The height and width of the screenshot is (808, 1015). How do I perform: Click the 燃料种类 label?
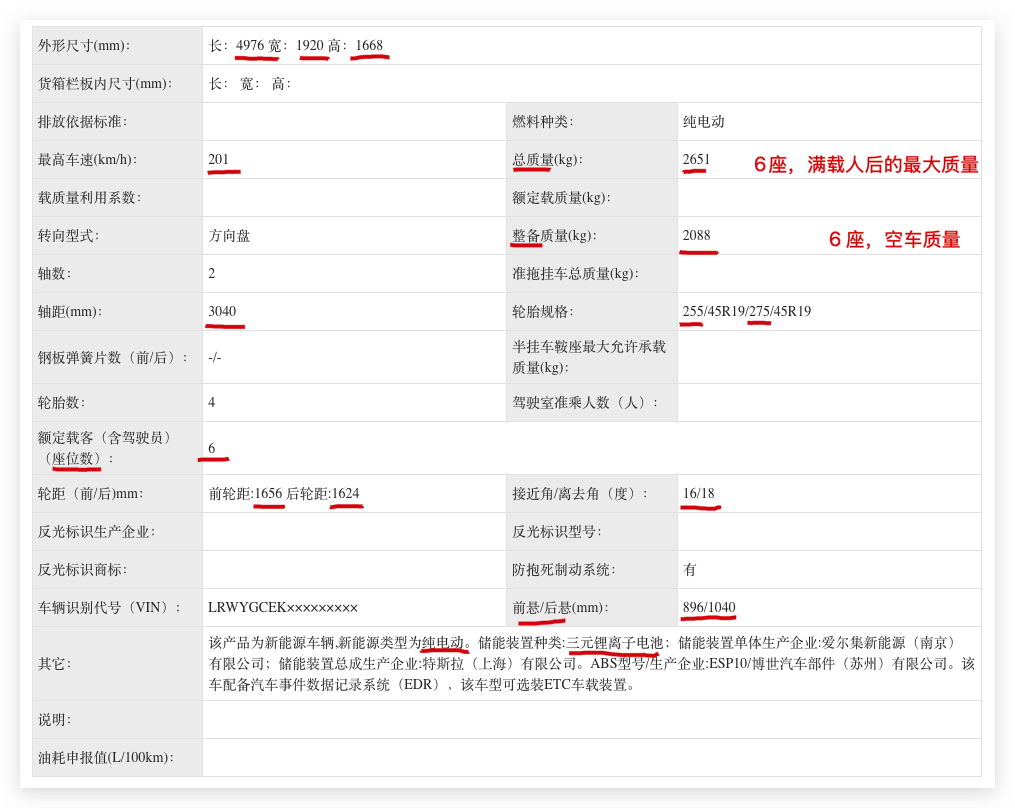pos(543,122)
